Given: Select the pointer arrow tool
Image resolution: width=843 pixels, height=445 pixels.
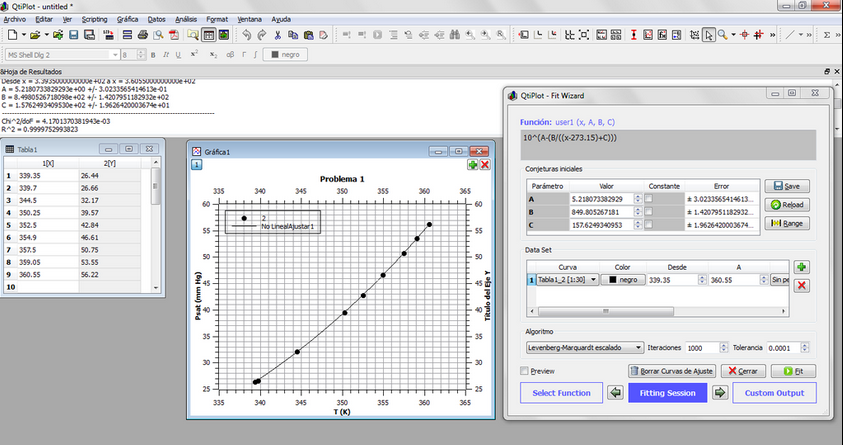Looking at the screenshot, I should 709,35.
